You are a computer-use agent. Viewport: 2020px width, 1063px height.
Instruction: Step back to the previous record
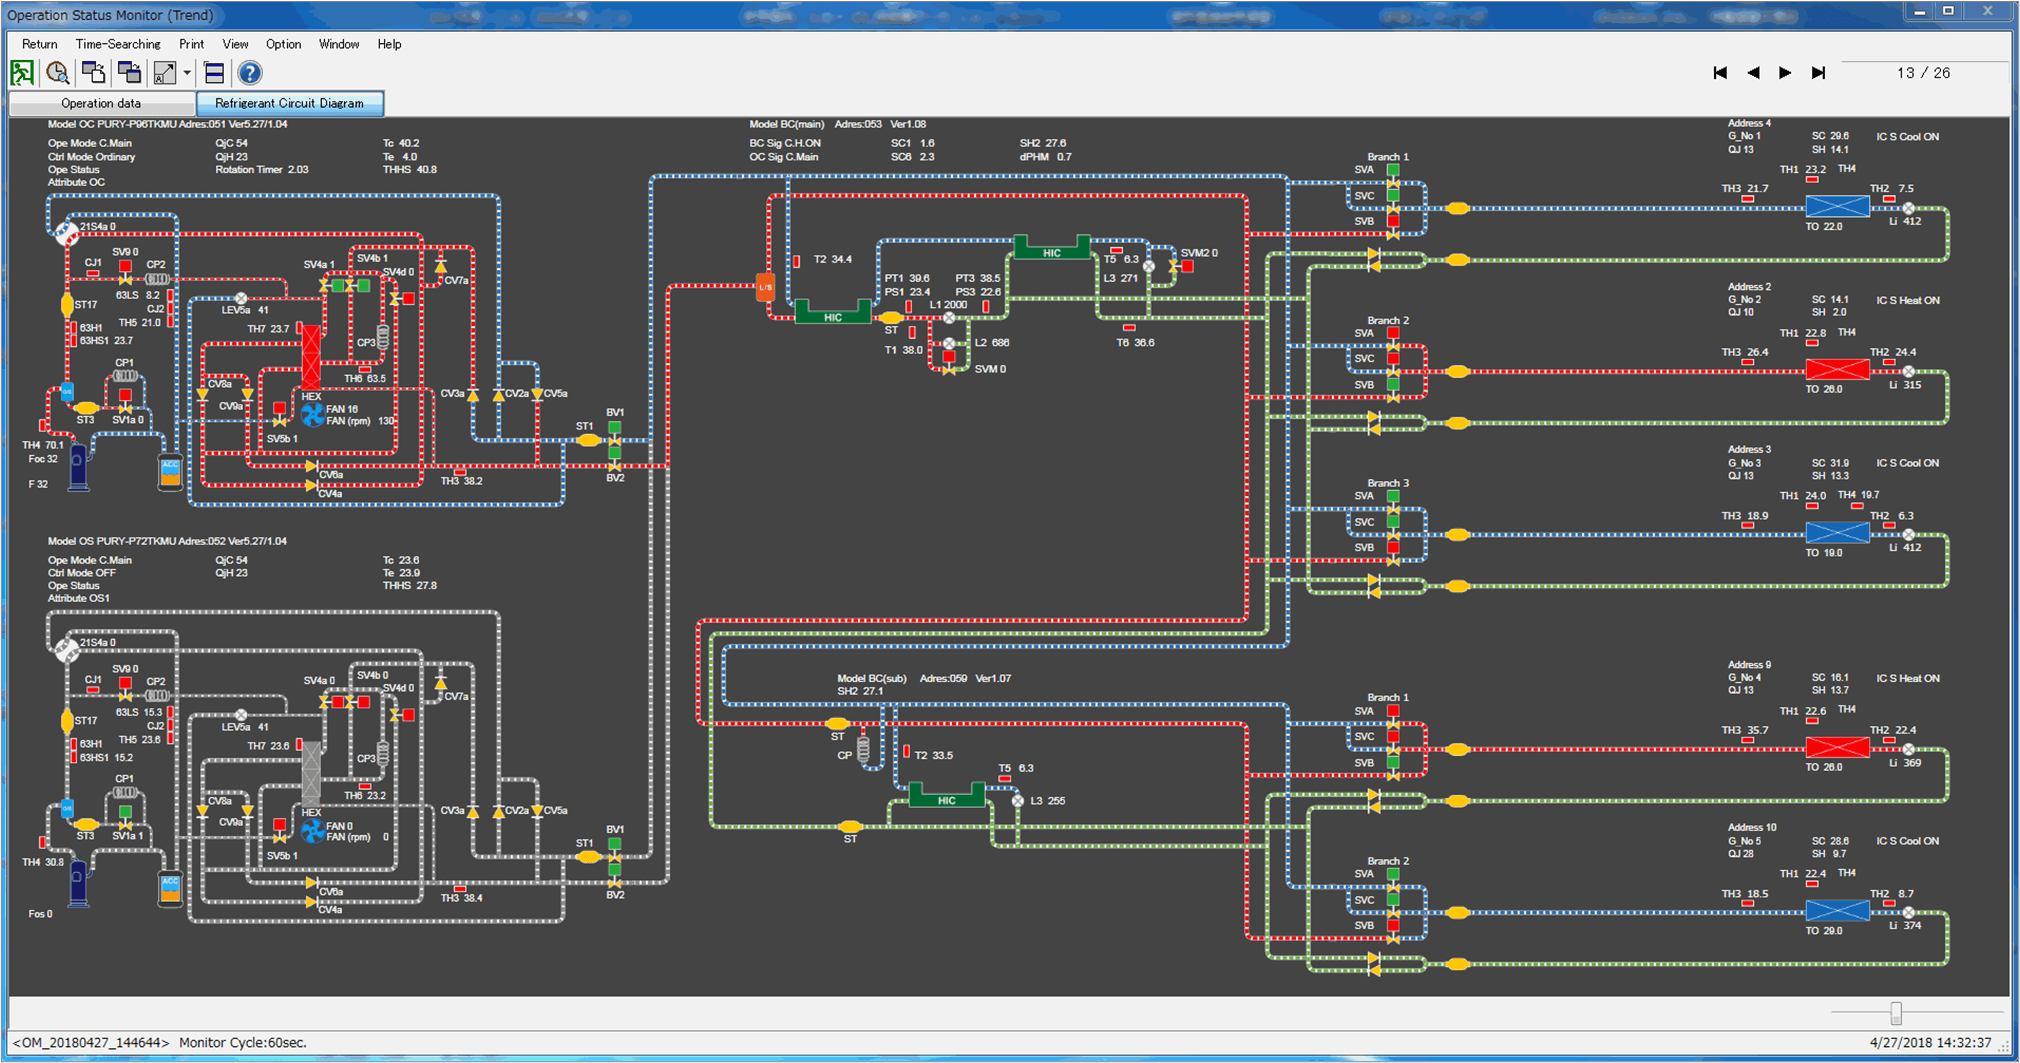pyautogui.click(x=1753, y=73)
